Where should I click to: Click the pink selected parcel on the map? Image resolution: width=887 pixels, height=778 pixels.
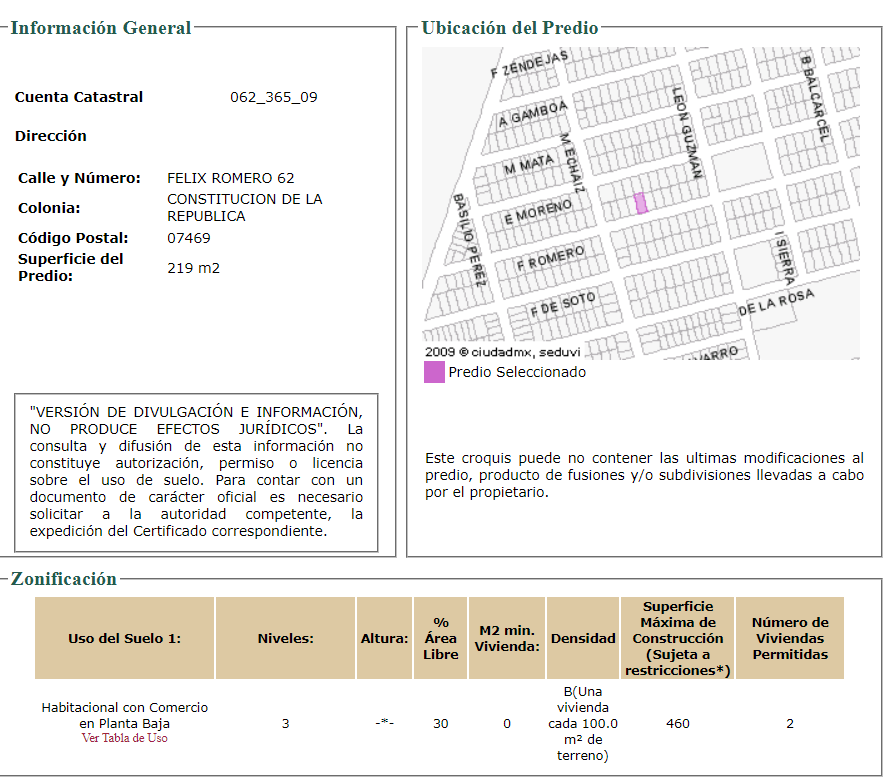click(x=641, y=203)
